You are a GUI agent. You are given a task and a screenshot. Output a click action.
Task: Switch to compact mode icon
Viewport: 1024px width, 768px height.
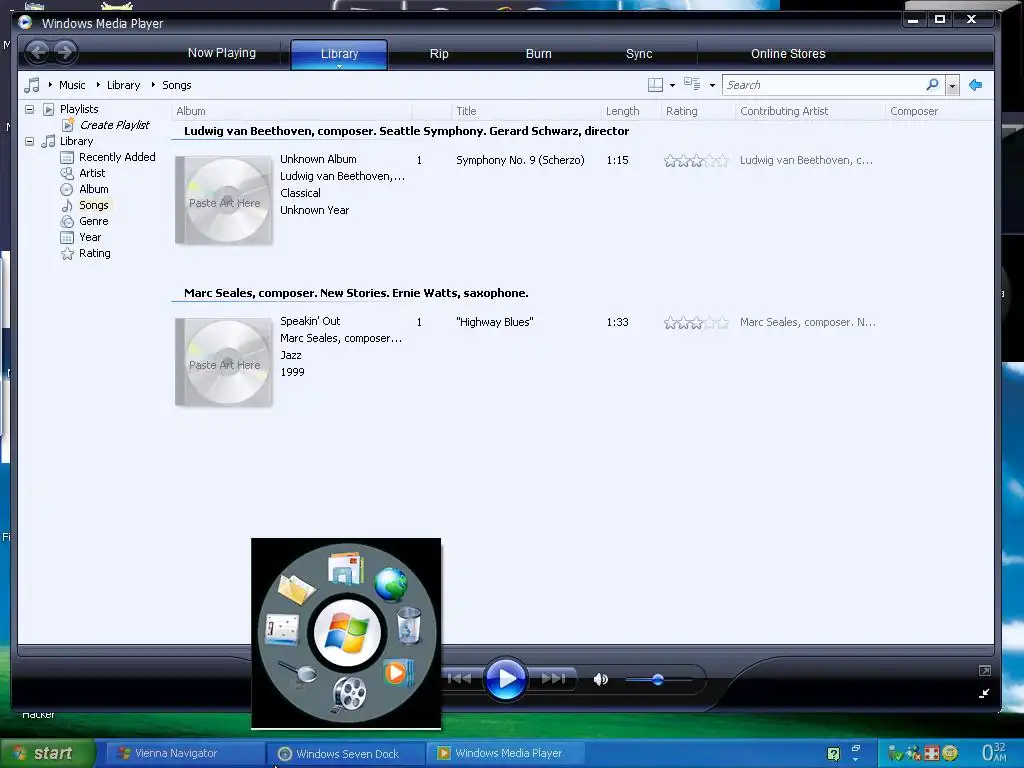[984, 694]
